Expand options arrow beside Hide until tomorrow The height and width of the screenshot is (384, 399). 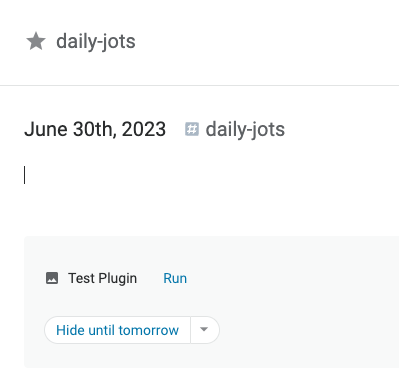pyautogui.click(x=204, y=330)
